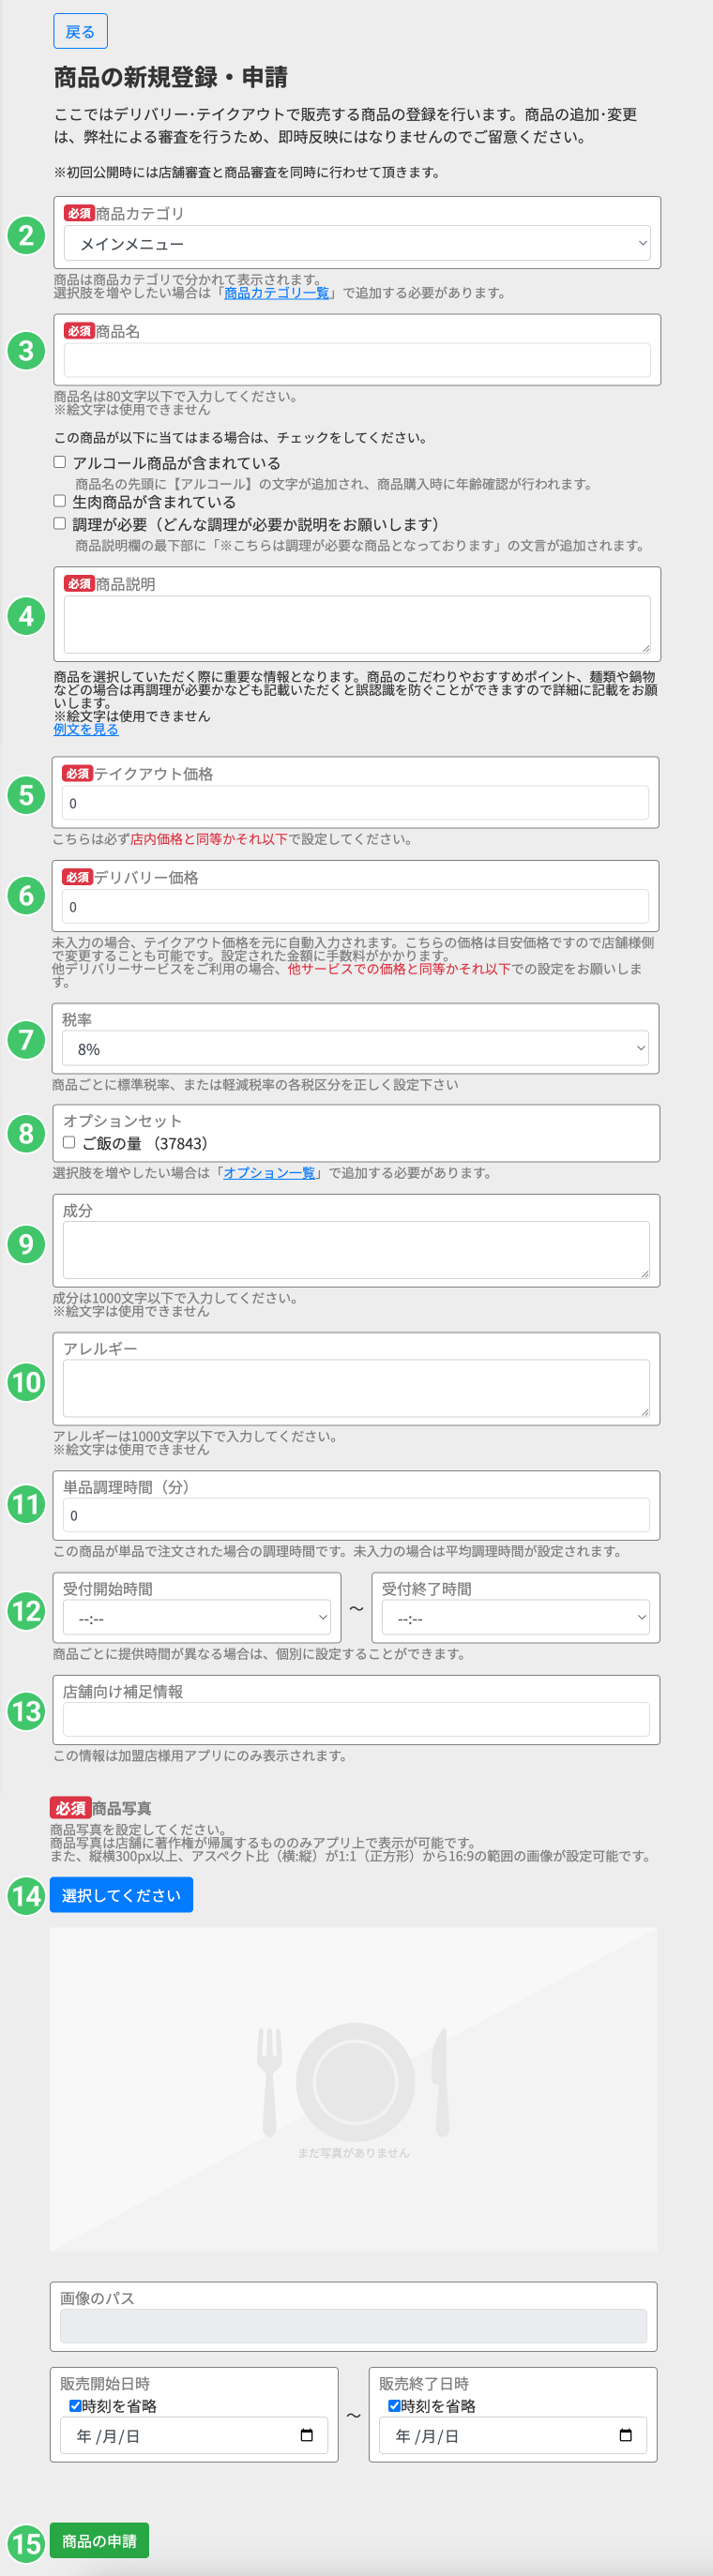Viewport: 713px width, 2576px height.
Task: Open calendar picker for 販売開始日時
Action: click(306, 2435)
